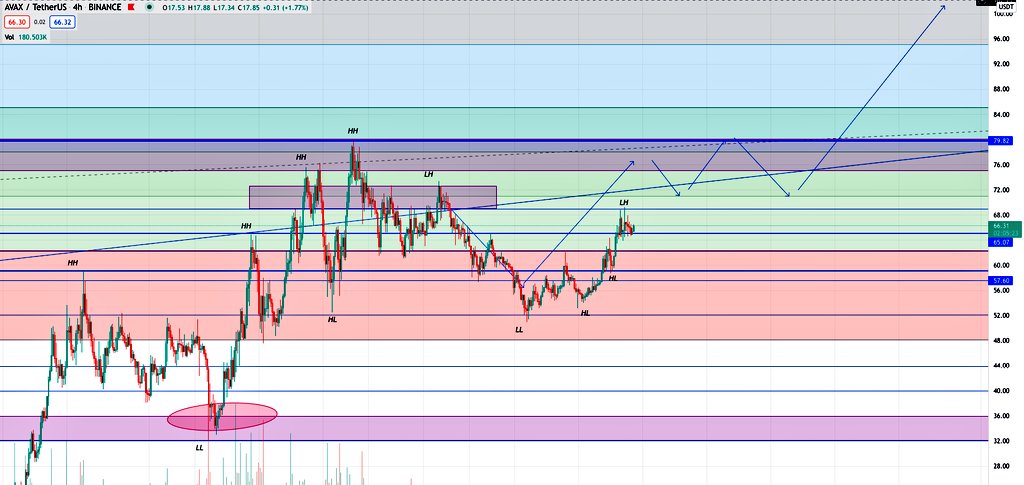Click the 32.00 price axis value
Screen dimensions: 1024x485
coord(1002,441)
